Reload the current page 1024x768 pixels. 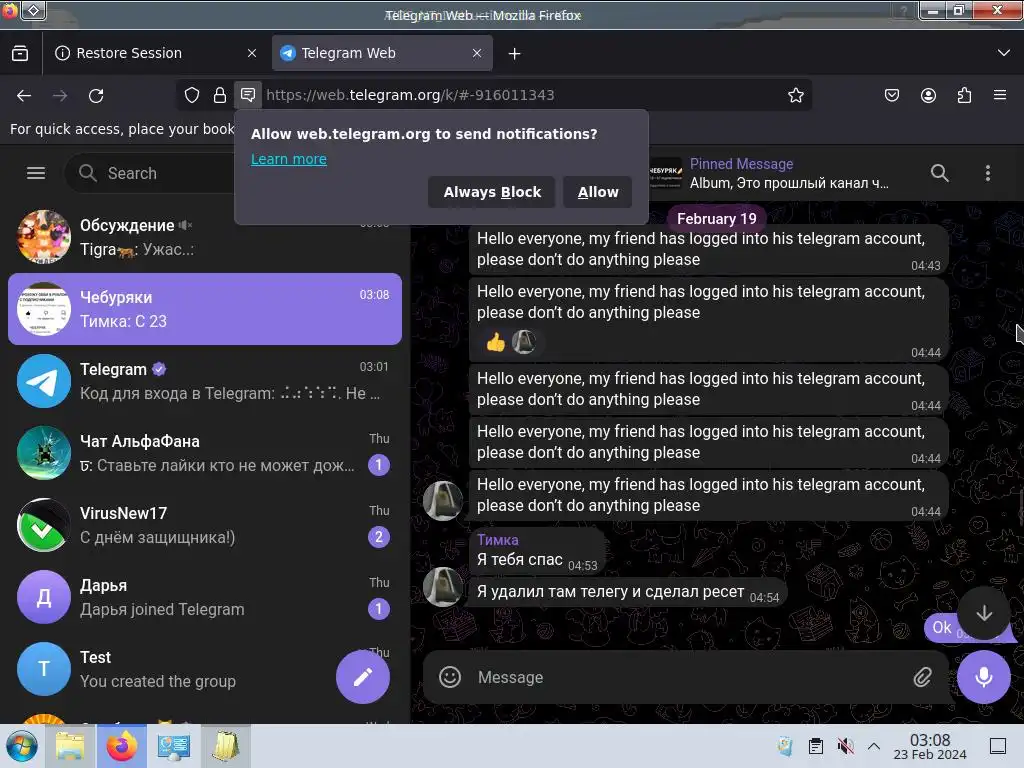click(x=96, y=95)
